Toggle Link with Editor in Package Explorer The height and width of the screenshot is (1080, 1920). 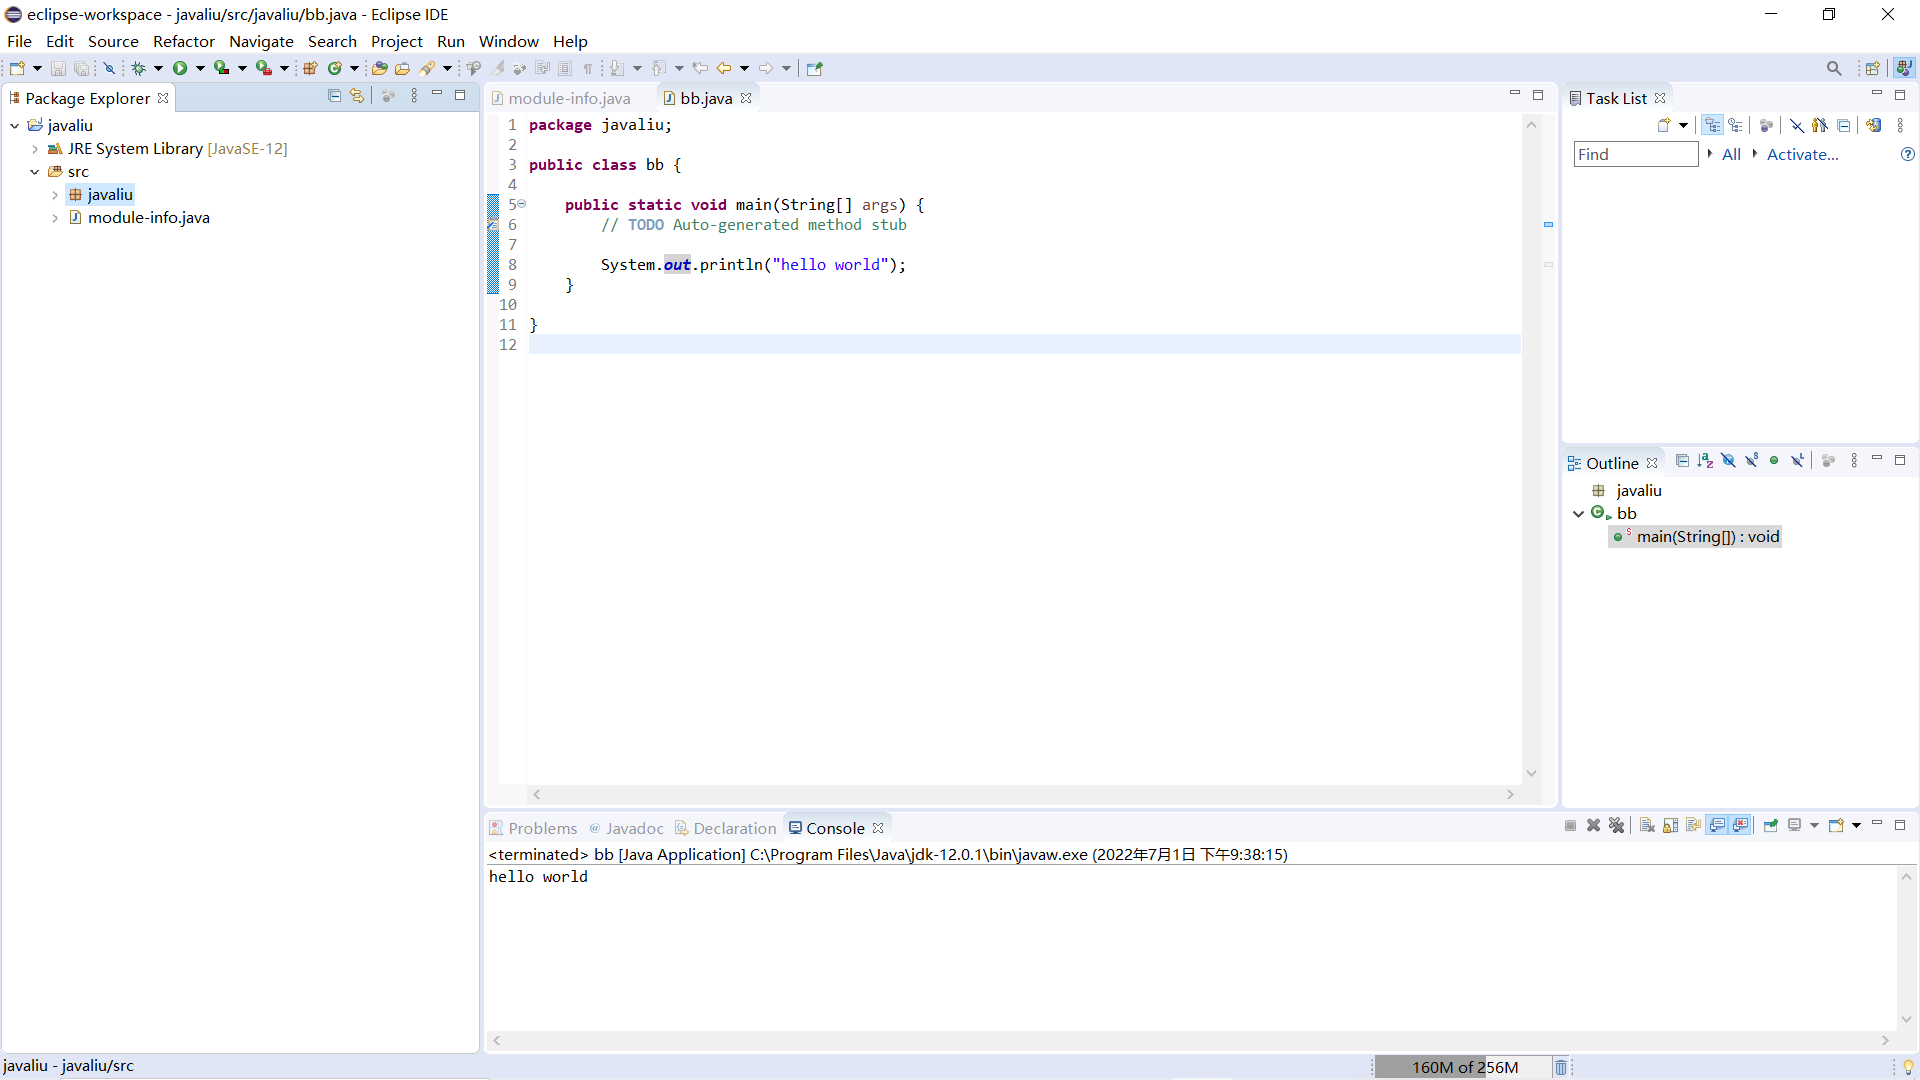pyautogui.click(x=357, y=96)
